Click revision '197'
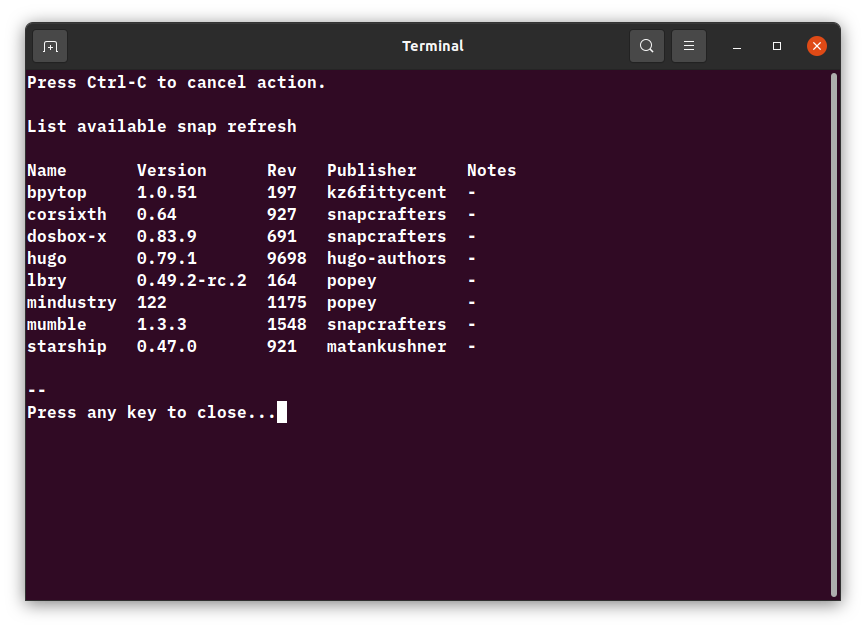The image size is (866, 629). (x=282, y=192)
